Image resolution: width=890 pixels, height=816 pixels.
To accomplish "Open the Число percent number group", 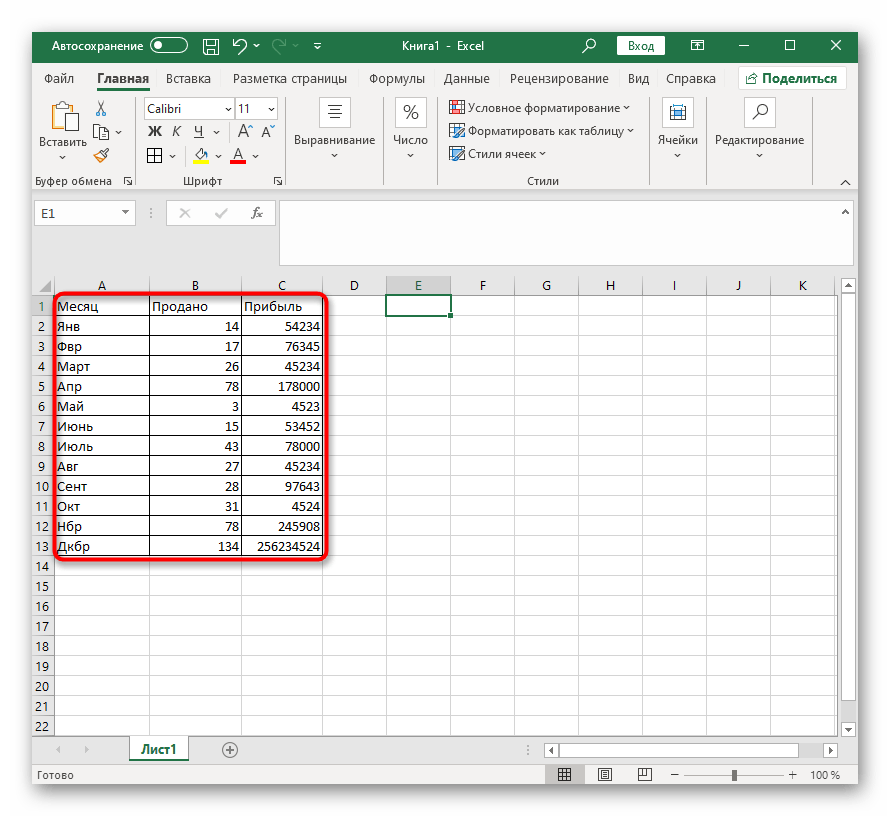I will [x=410, y=129].
